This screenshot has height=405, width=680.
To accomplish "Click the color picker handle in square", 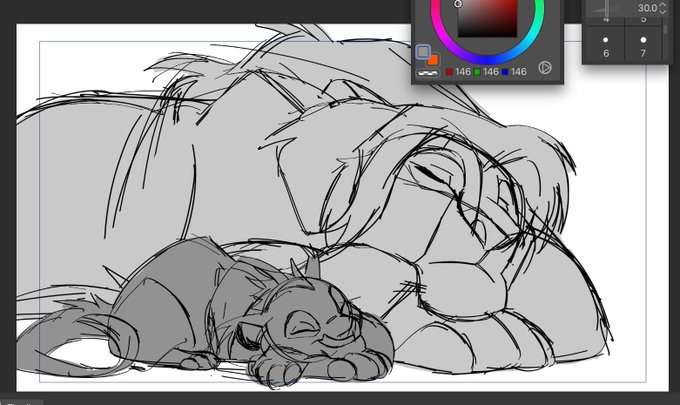I will [458, 4].
